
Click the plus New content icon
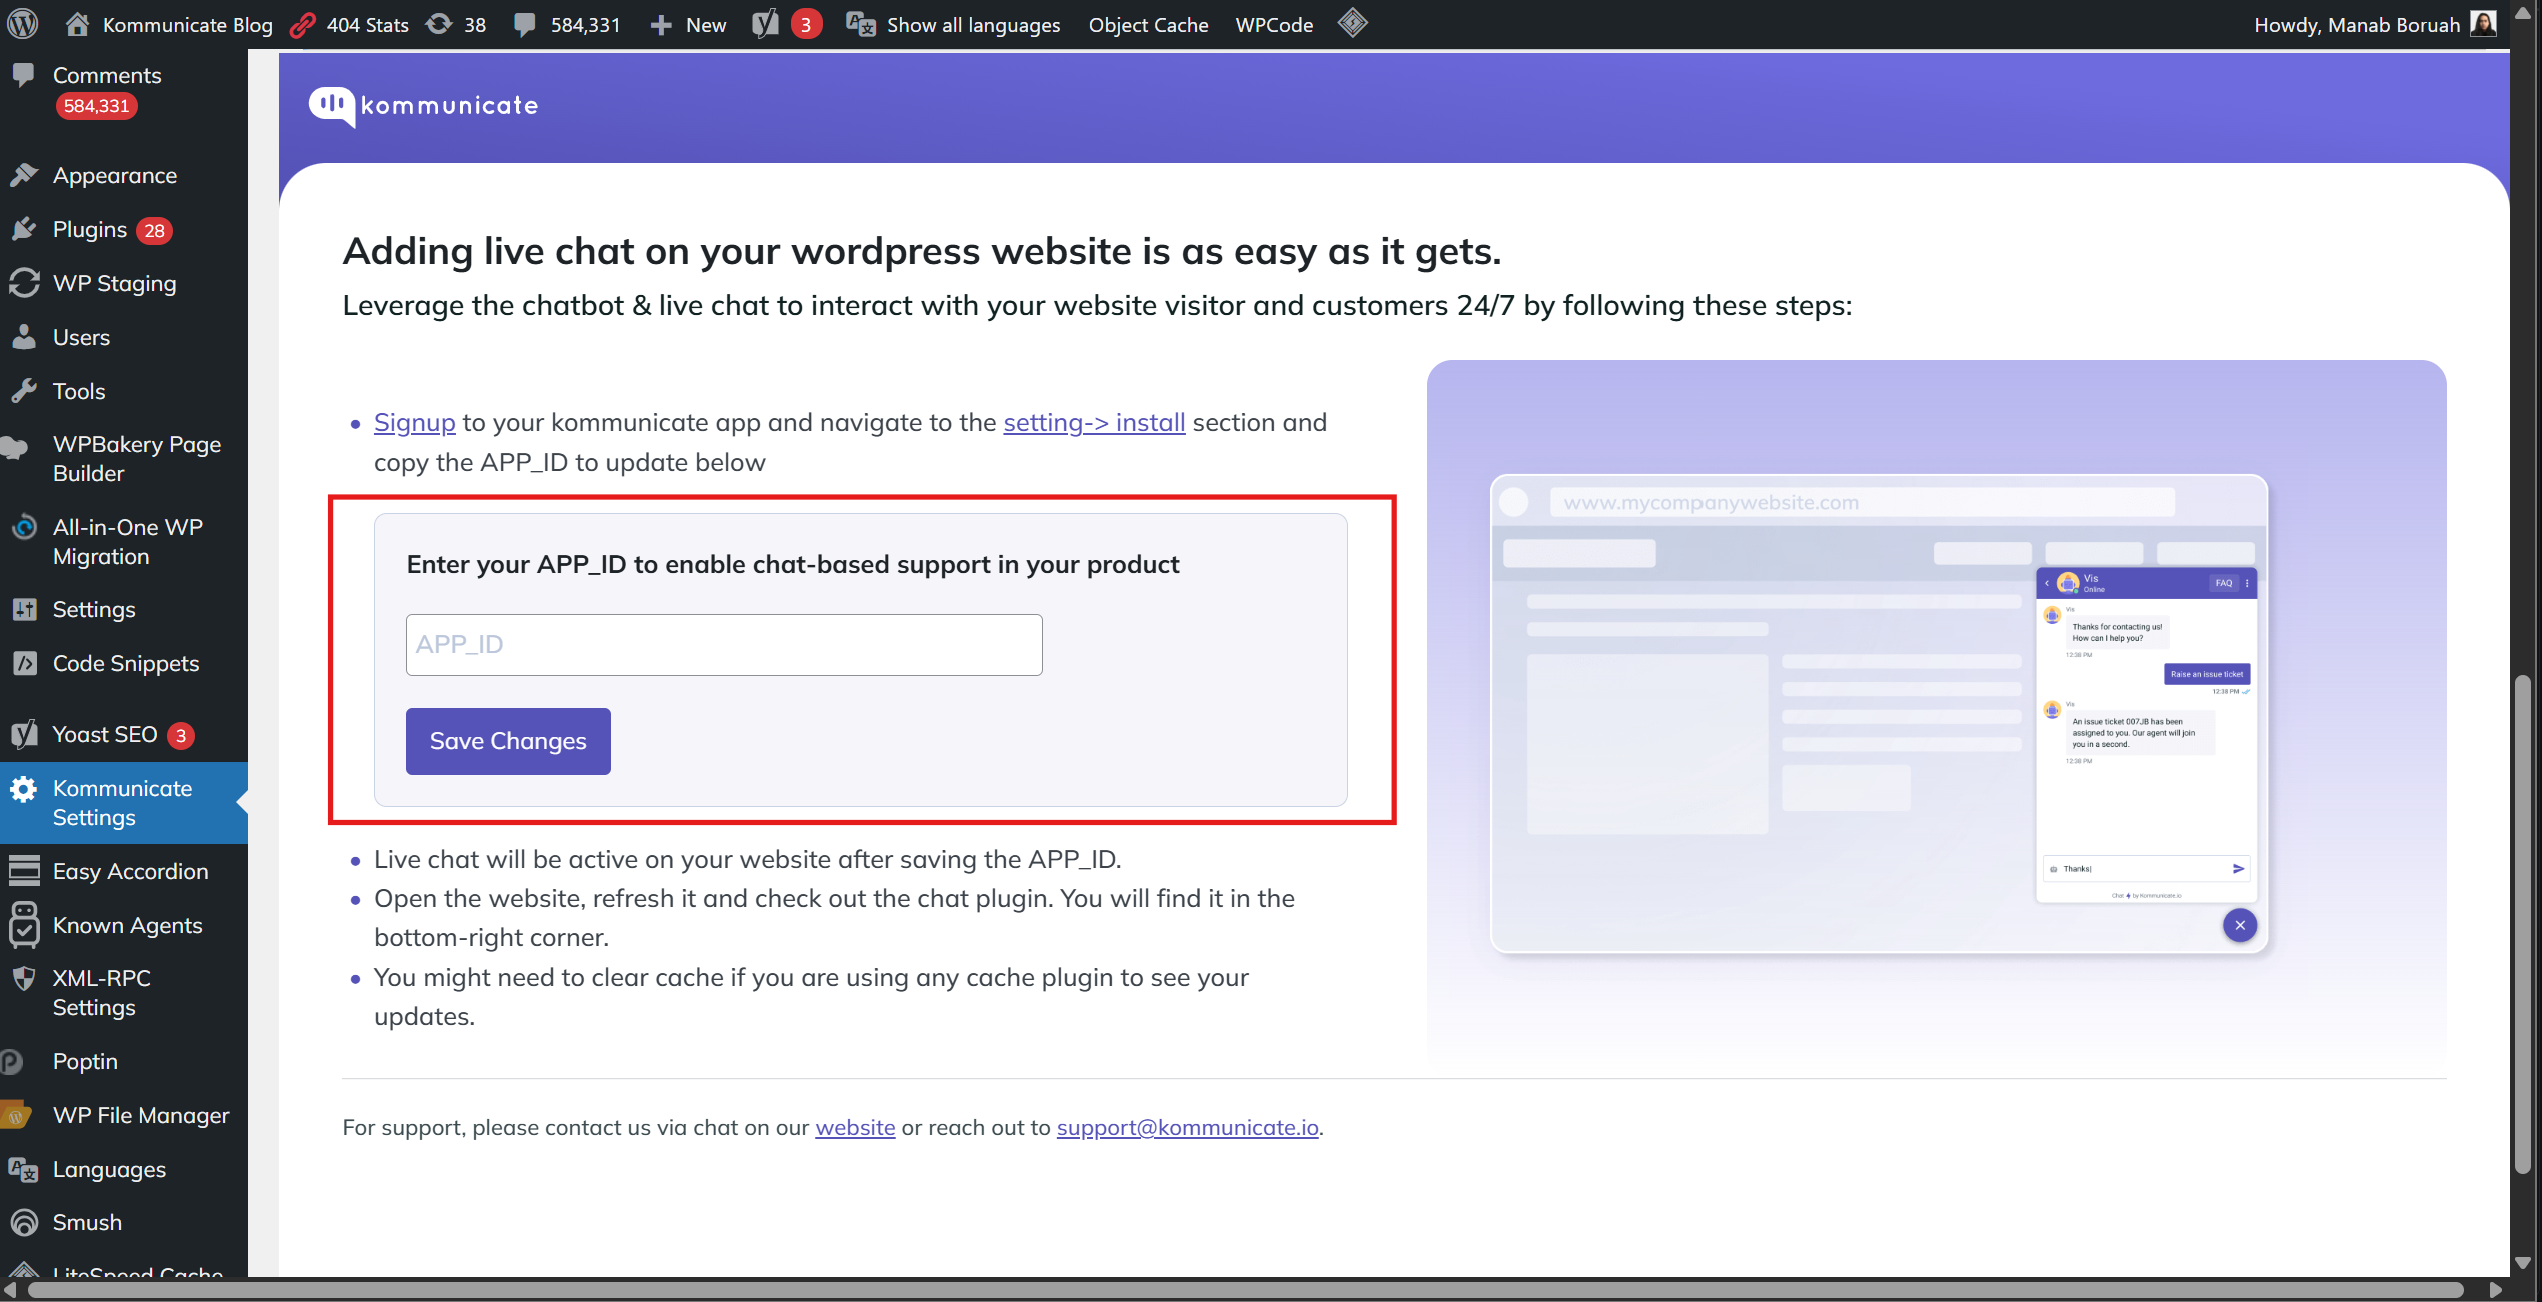point(660,25)
